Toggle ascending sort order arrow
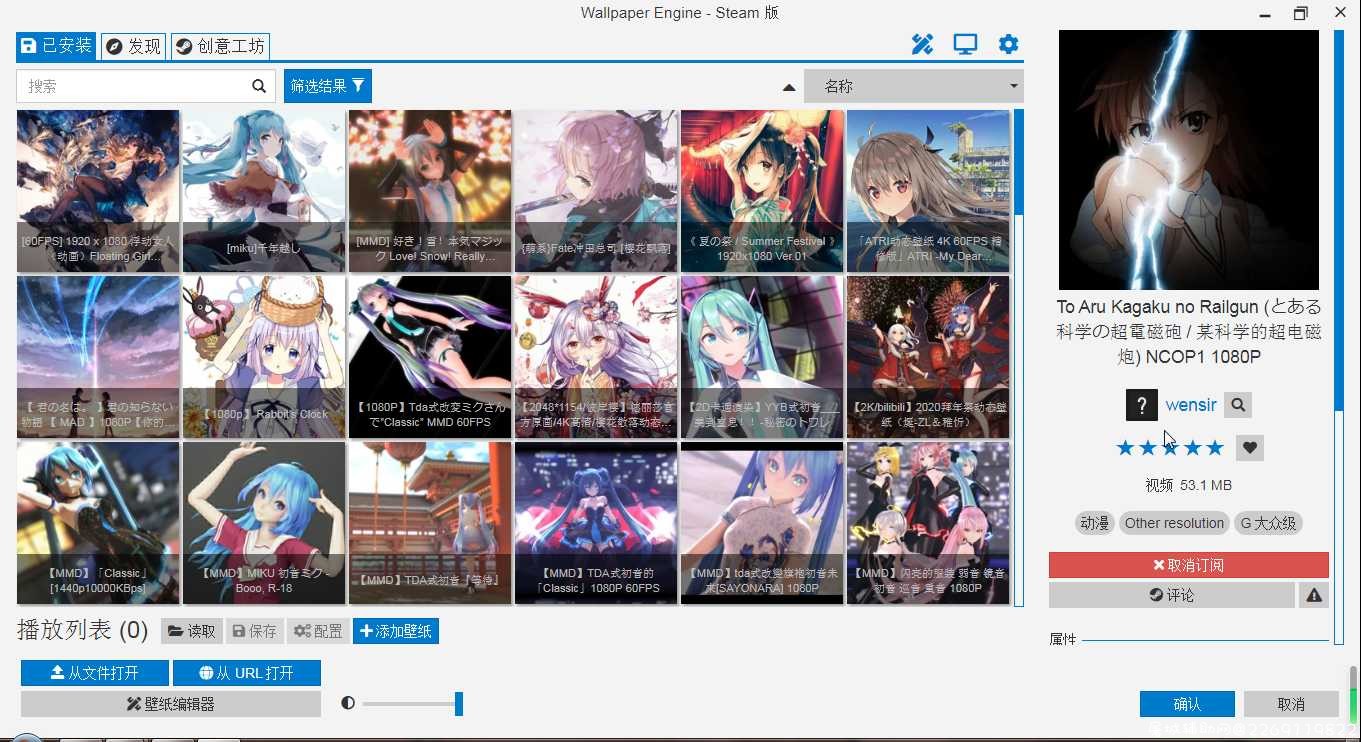 [789, 87]
